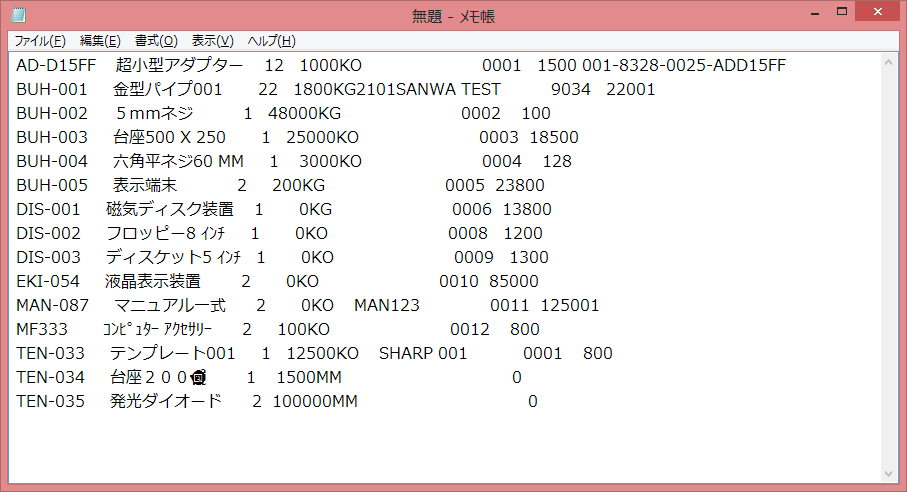This screenshot has width=907, height=492.
Task: Open the 編集(E) menu
Action: point(100,41)
